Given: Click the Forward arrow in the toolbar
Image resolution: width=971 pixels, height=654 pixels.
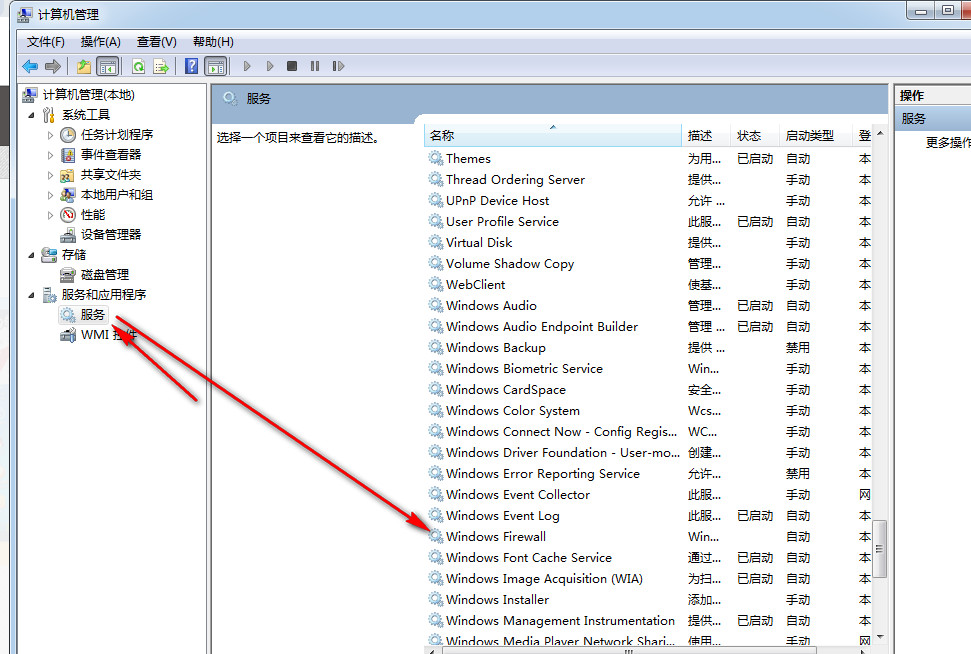Looking at the screenshot, I should coord(53,66).
